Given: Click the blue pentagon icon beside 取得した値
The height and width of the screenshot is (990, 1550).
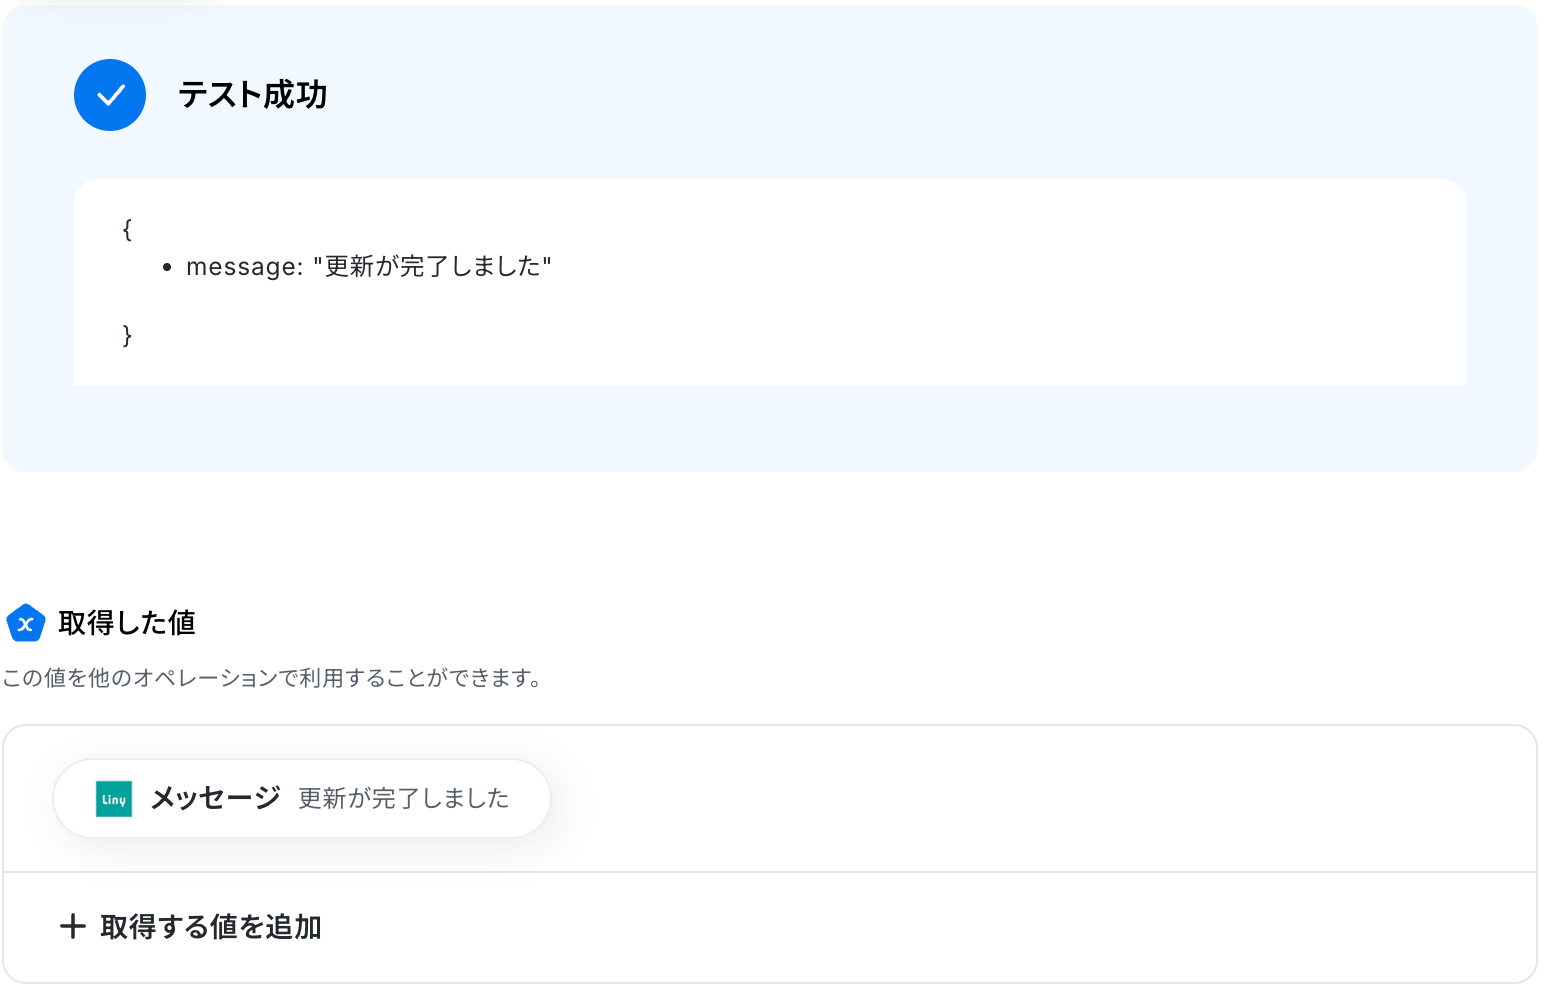Looking at the screenshot, I should tap(26, 623).
